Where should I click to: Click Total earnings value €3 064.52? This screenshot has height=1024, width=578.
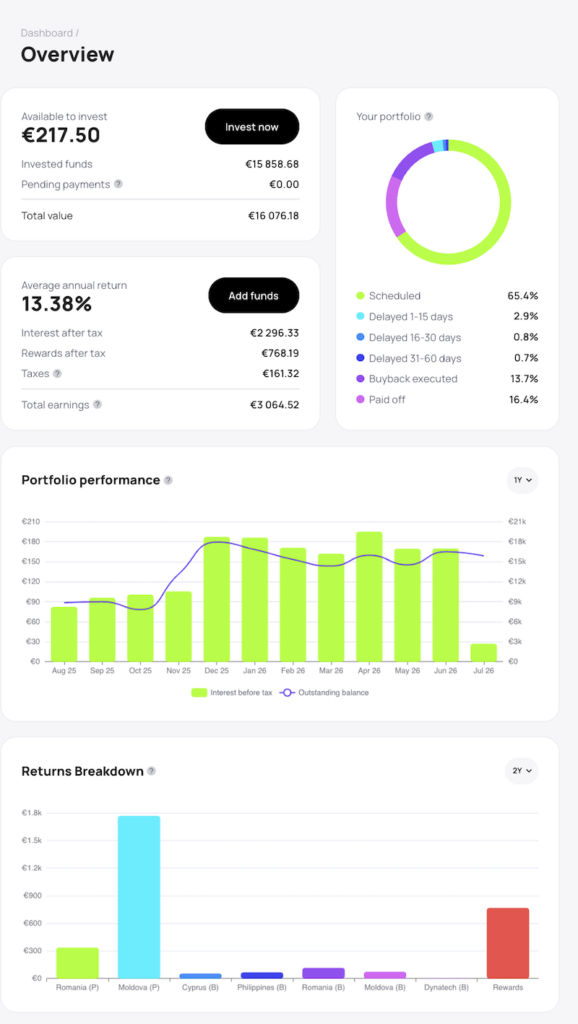pyautogui.click(x=274, y=405)
